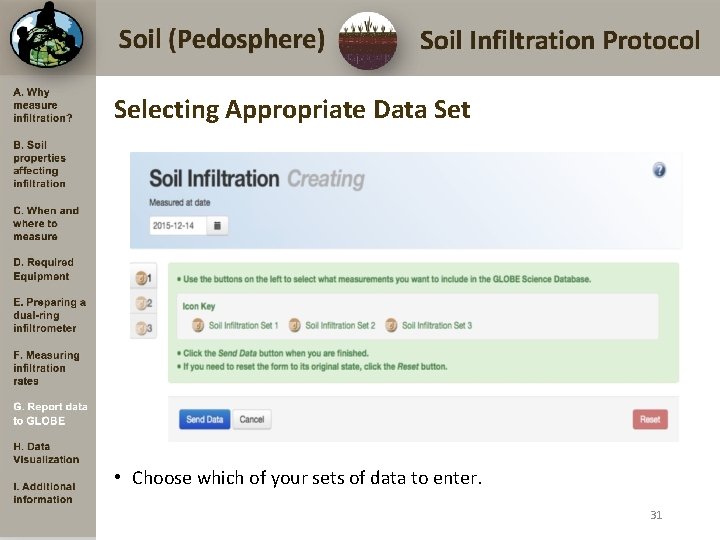
Task: Navigate to F. Measuring infiltration rates
Action: pos(46,368)
